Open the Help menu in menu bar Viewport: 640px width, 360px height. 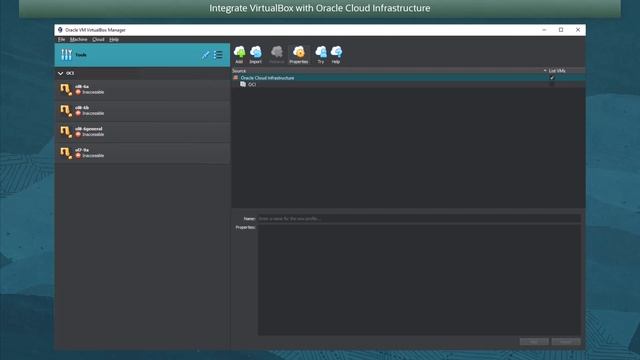[114, 40]
